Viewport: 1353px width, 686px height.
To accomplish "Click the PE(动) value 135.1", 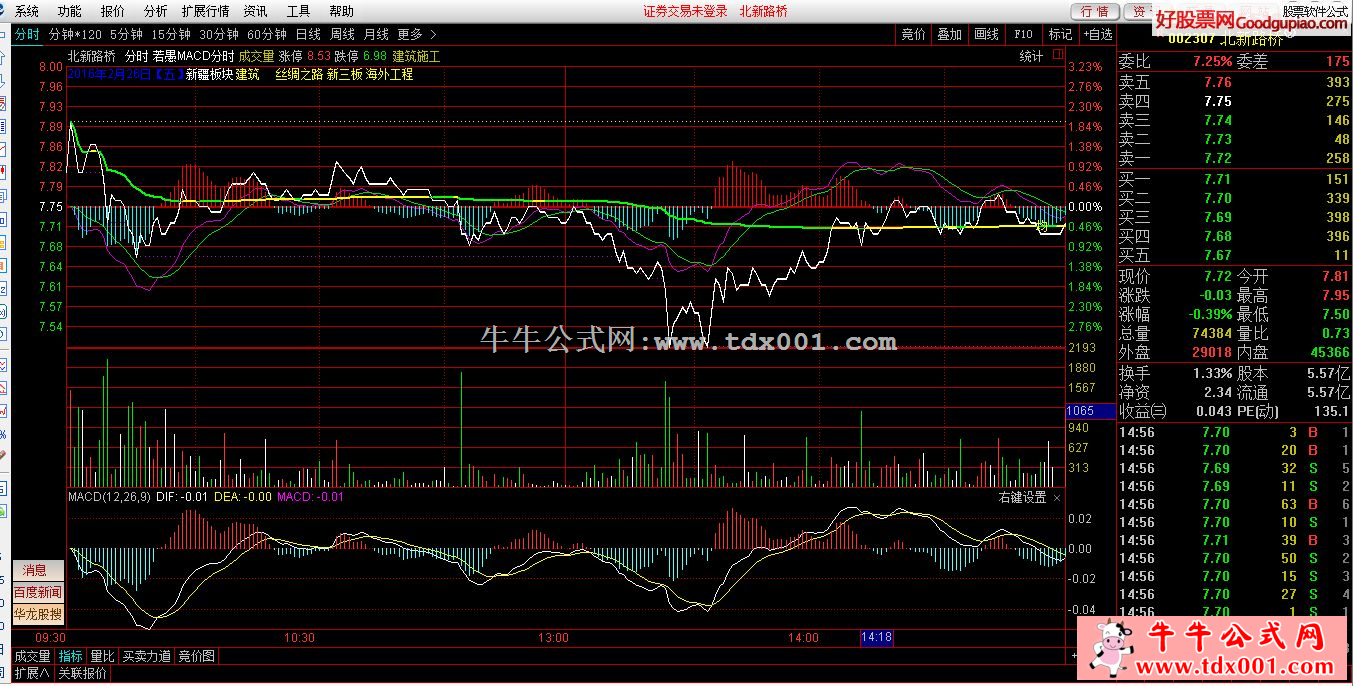I will pyautogui.click(x=1330, y=411).
